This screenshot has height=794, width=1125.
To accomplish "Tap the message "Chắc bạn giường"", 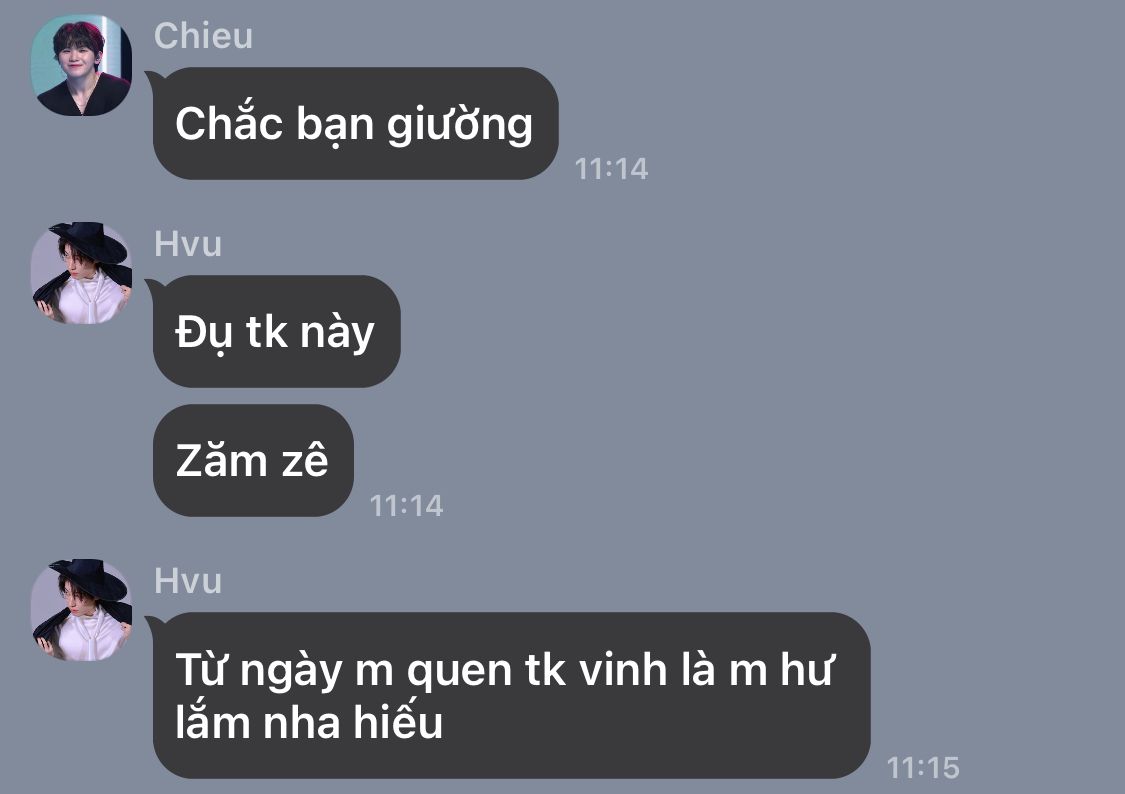I will (355, 123).
